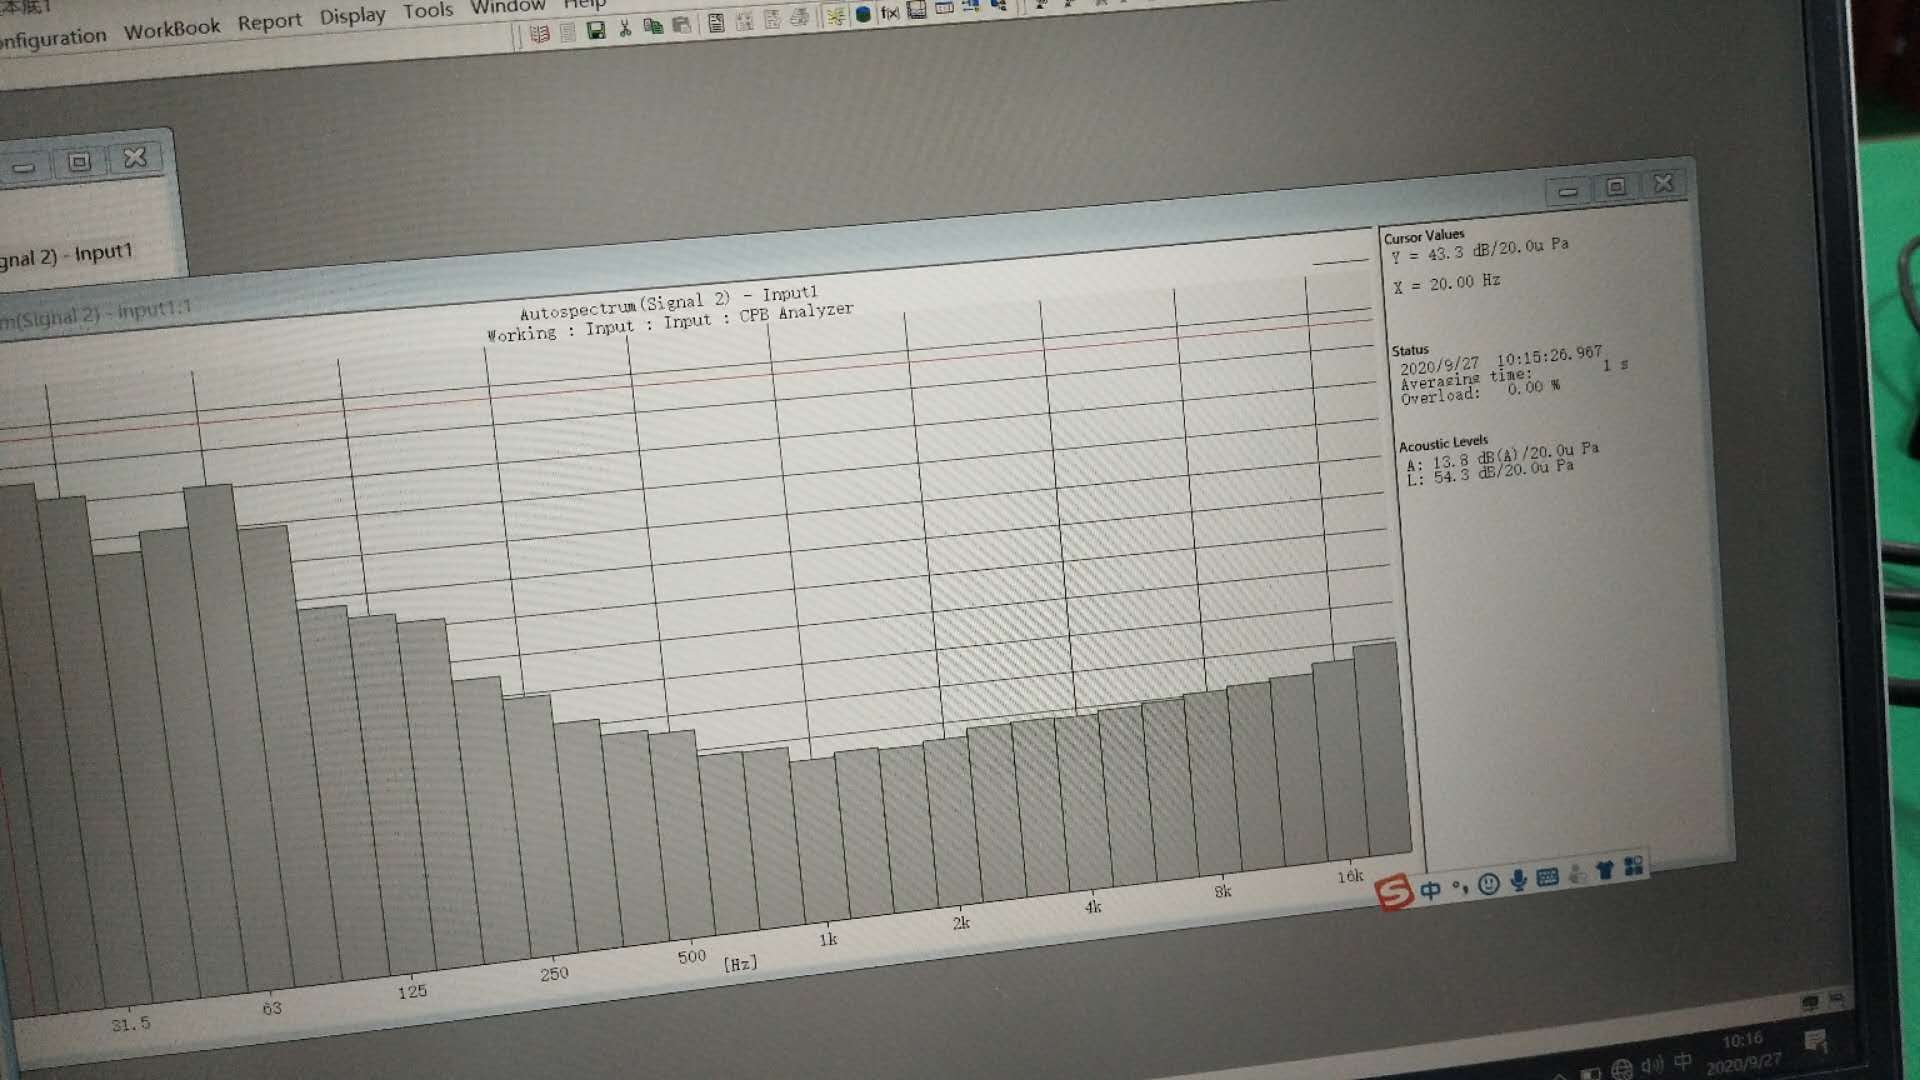Viewport: 1920px width, 1080px height.
Task: Click the taskbar network globe icon
Action: click(x=1622, y=1069)
